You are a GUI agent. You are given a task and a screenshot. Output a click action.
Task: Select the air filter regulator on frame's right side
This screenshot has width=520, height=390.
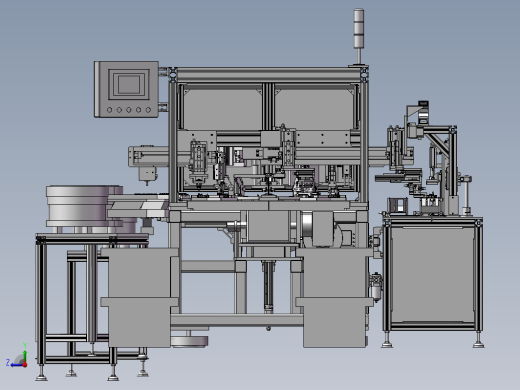click(x=376, y=286)
